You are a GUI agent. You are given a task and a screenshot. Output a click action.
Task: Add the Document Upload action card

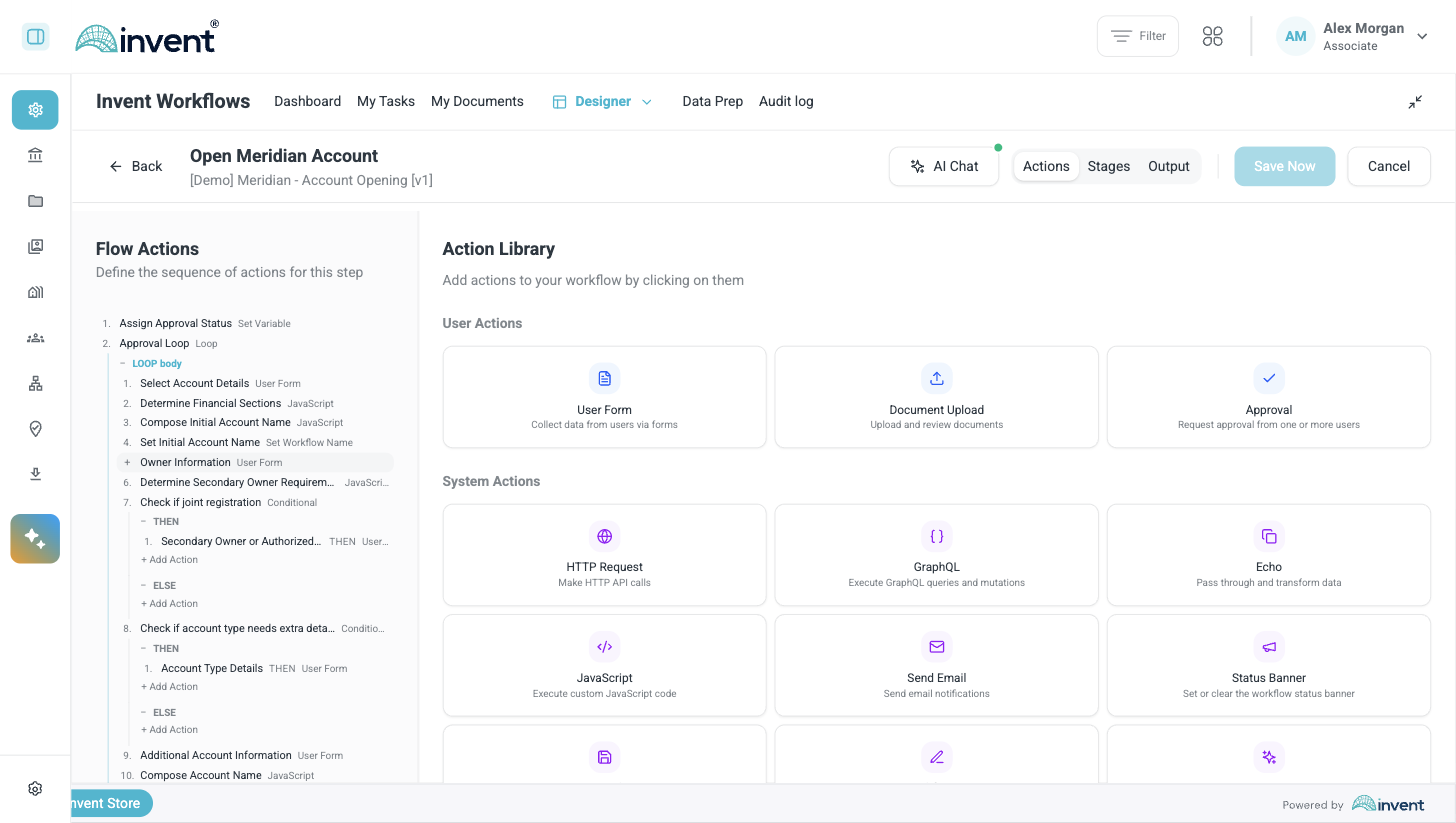(x=937, y=397)
